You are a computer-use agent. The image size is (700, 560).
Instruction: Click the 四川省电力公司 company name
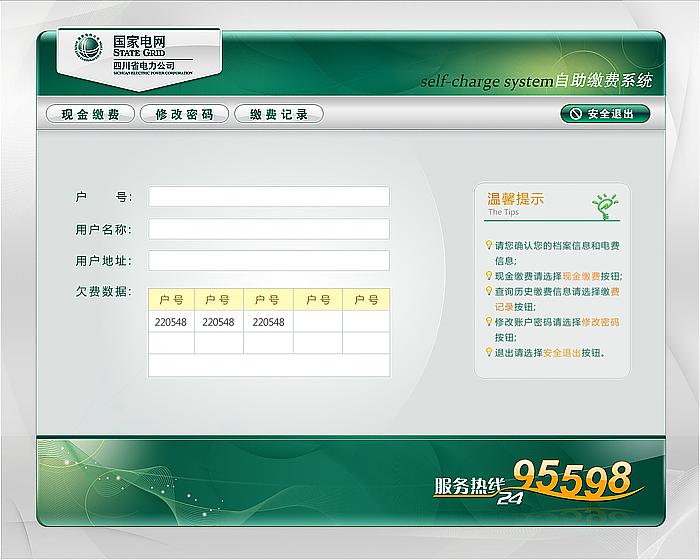pyautogui.click(x=144, y=66)
